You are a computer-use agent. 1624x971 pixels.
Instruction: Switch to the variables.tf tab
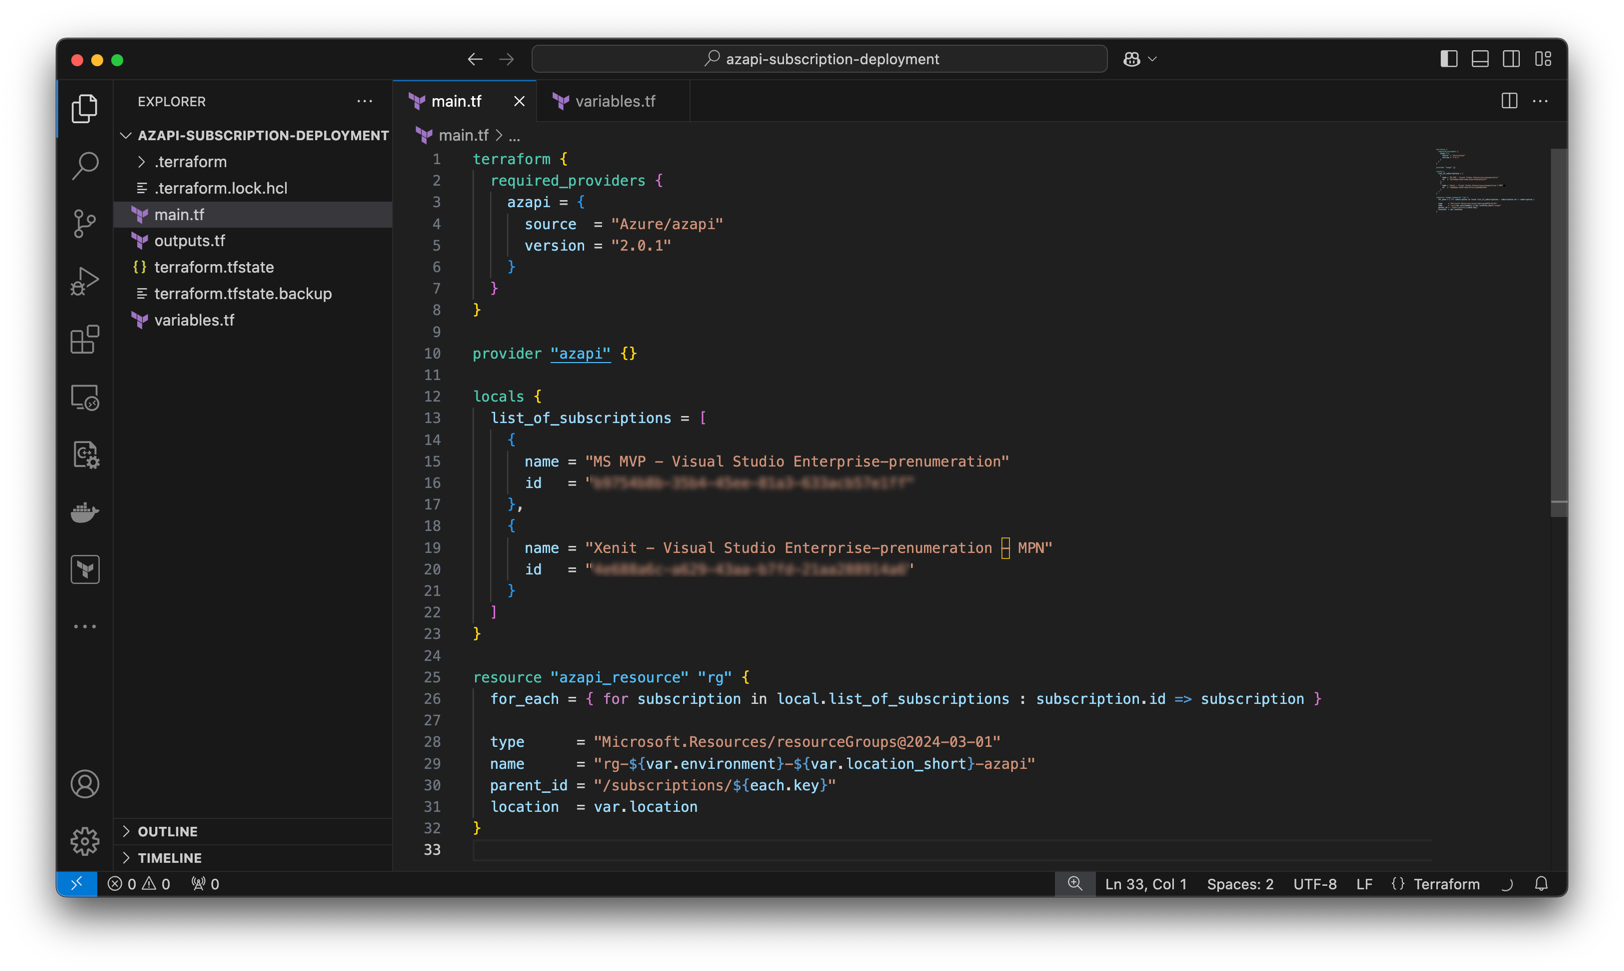(614, 101)
